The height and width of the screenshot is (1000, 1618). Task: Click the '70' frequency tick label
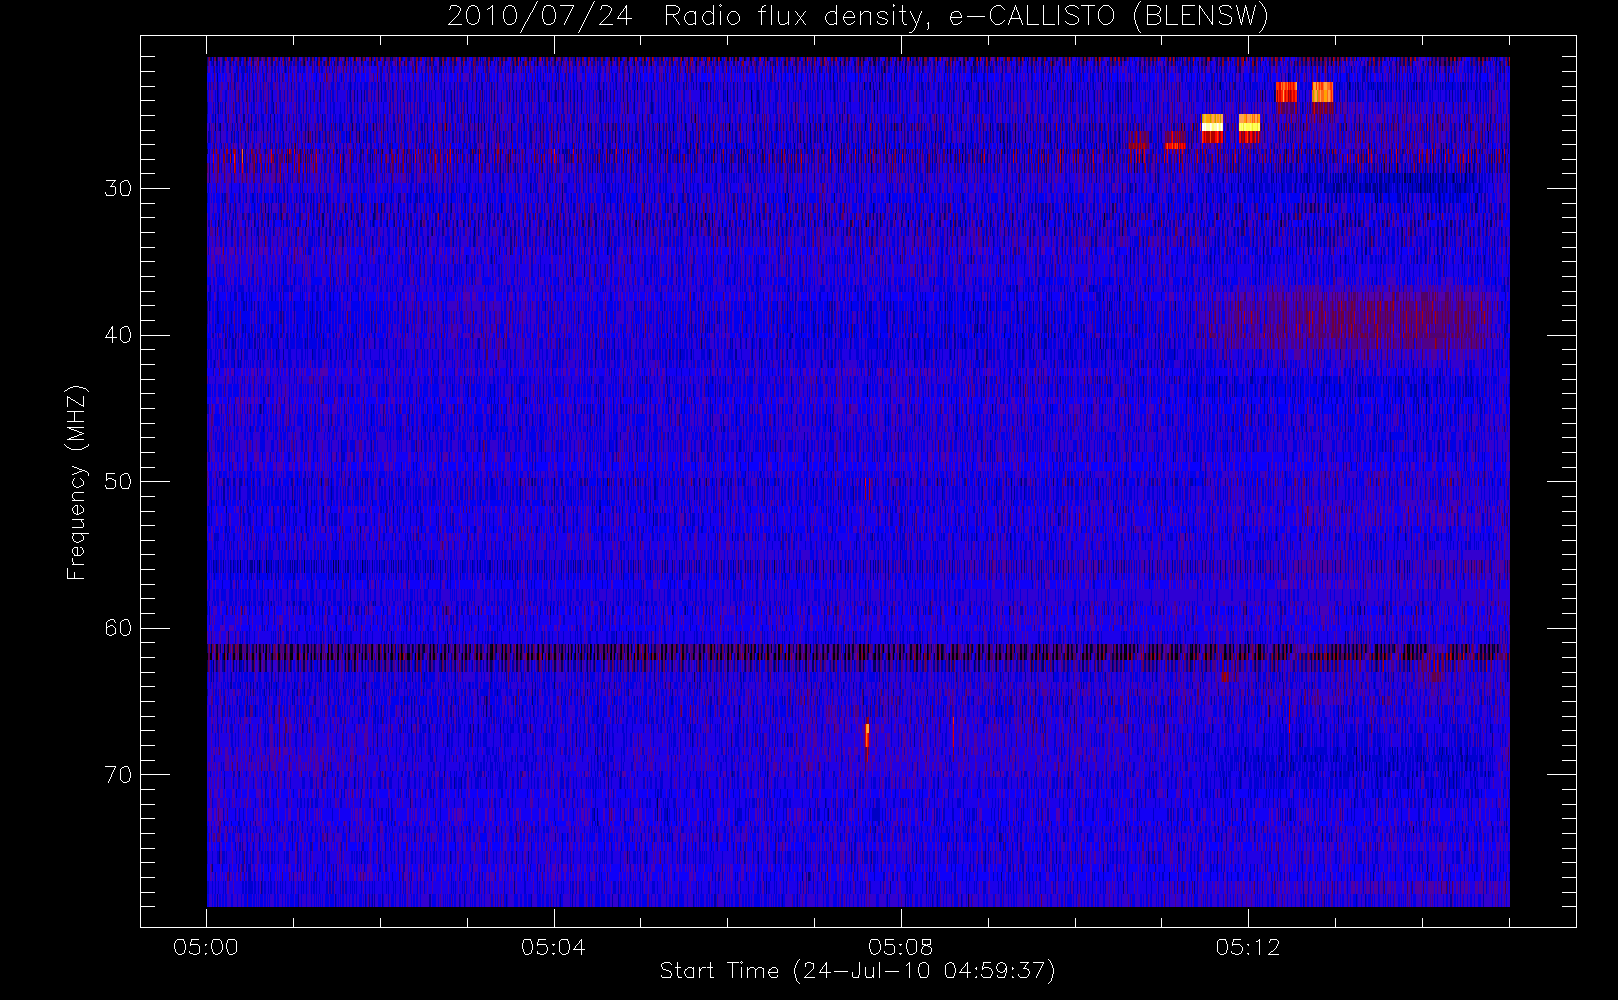coord(118,775)
